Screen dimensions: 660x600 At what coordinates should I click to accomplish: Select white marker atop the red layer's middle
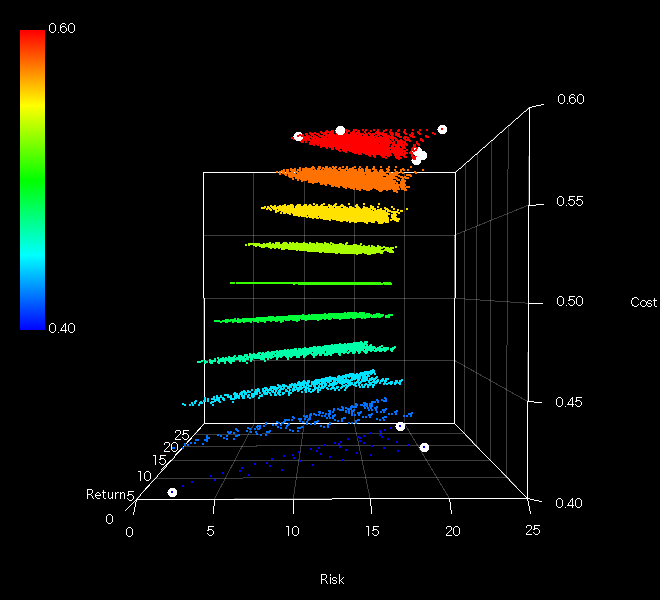pos(340,131)
